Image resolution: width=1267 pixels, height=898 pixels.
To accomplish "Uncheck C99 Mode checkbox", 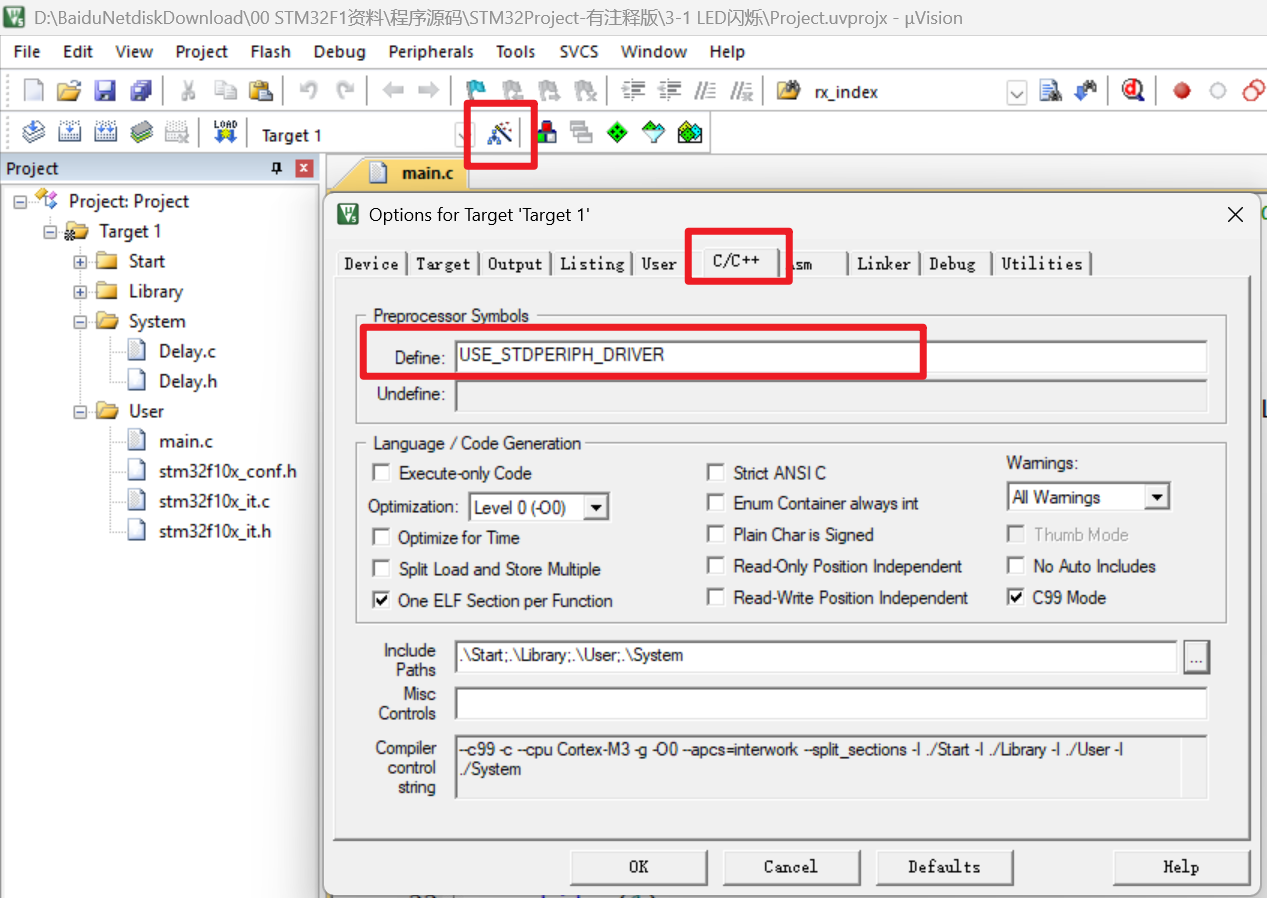I will point(1016,597).
